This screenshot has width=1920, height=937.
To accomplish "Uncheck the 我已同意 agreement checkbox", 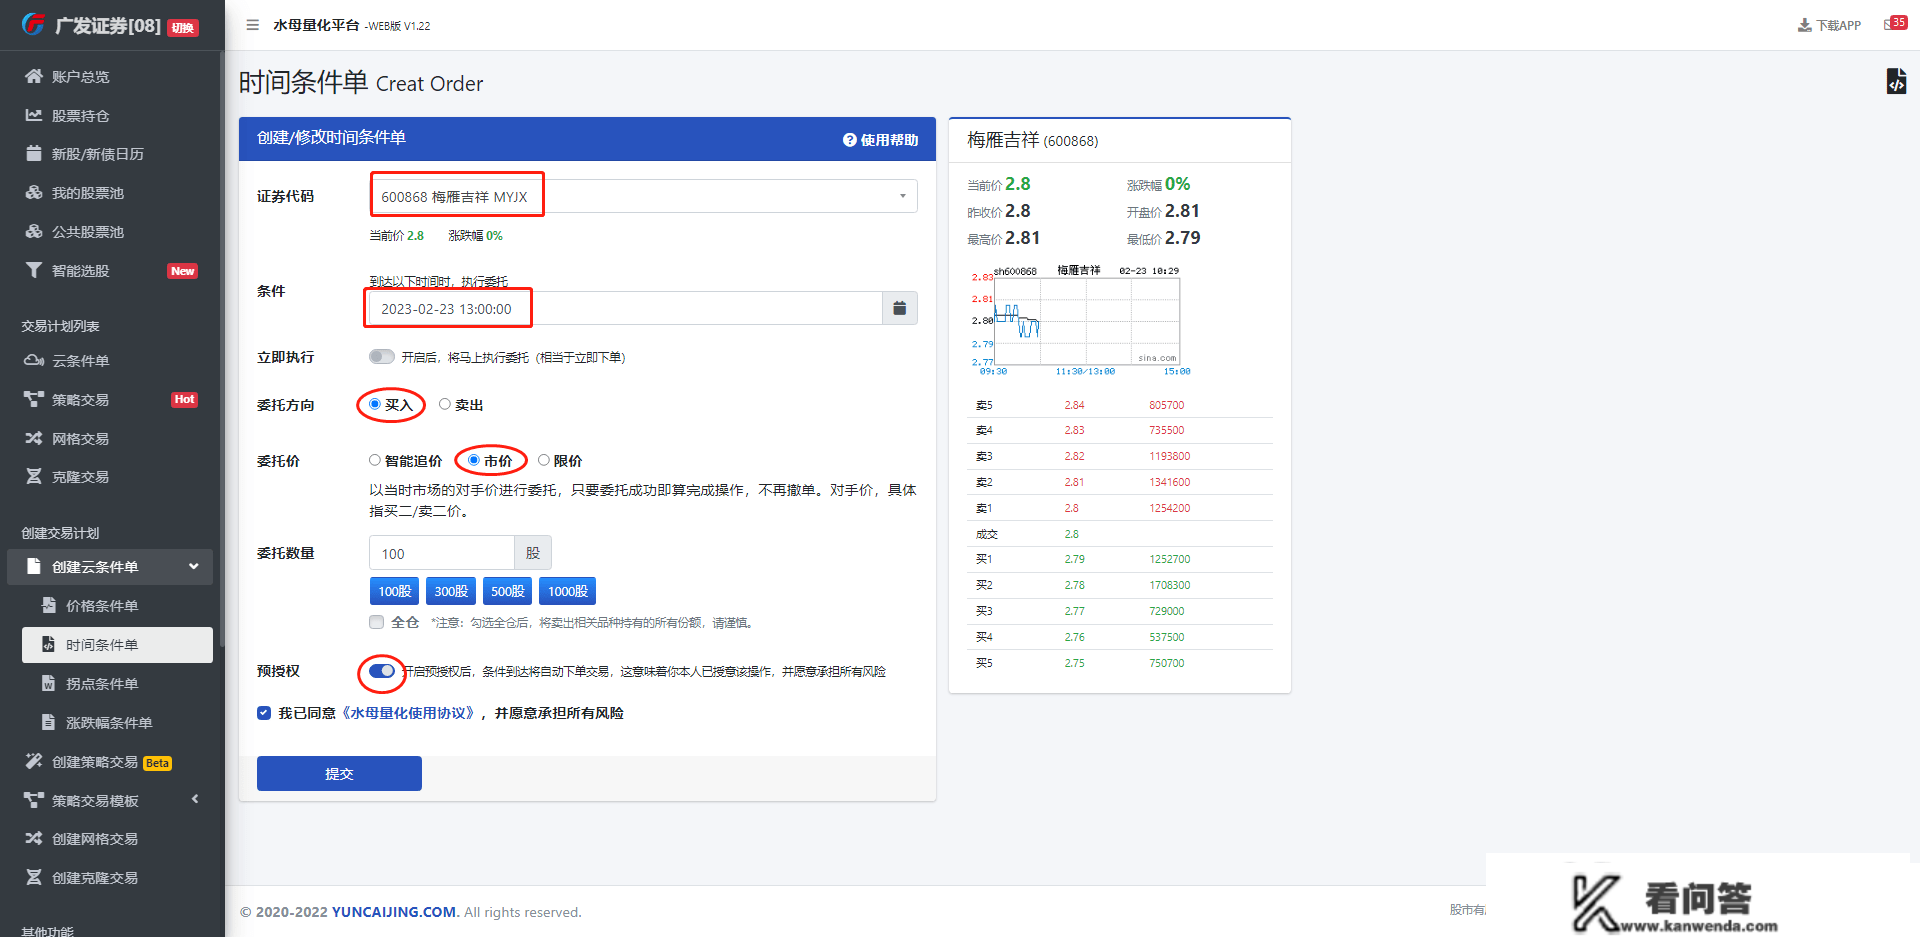I will (x=264, y=713).
